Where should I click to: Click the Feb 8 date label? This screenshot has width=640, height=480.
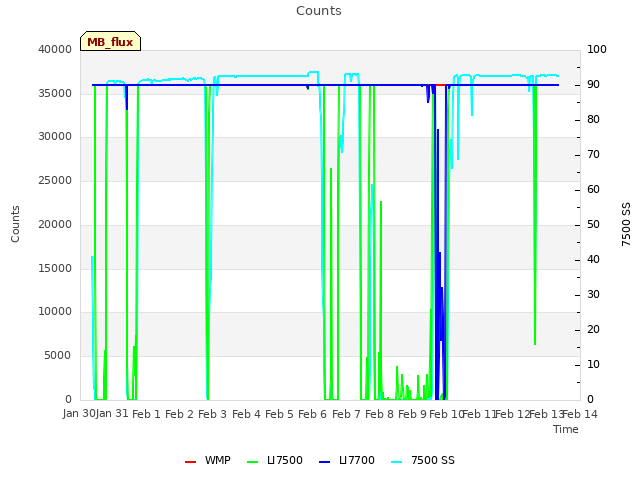379,414
